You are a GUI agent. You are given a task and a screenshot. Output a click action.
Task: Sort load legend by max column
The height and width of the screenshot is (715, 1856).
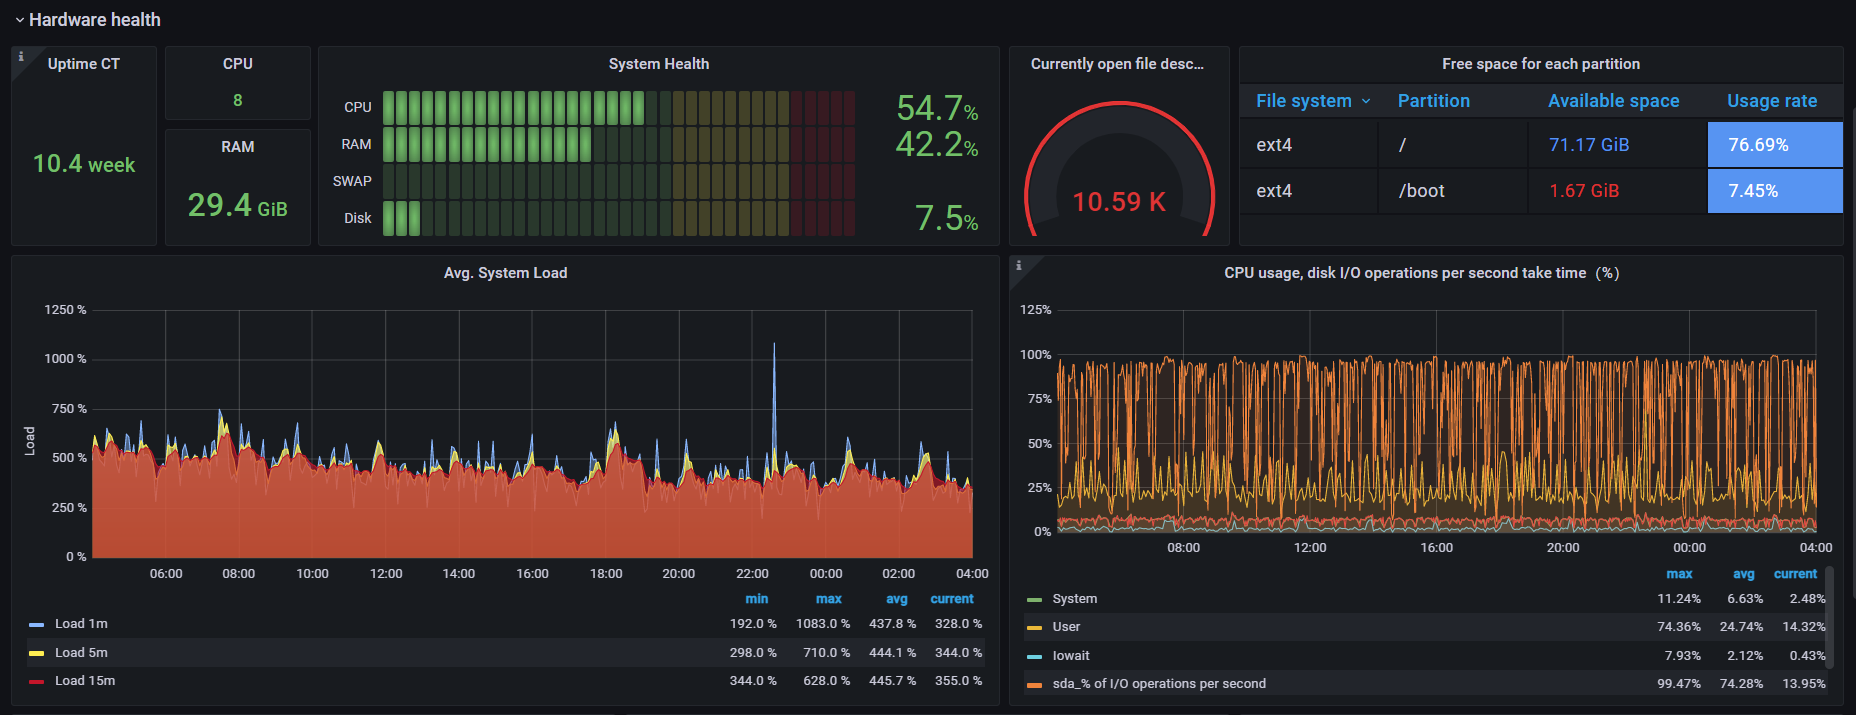[x=828, y=599]
